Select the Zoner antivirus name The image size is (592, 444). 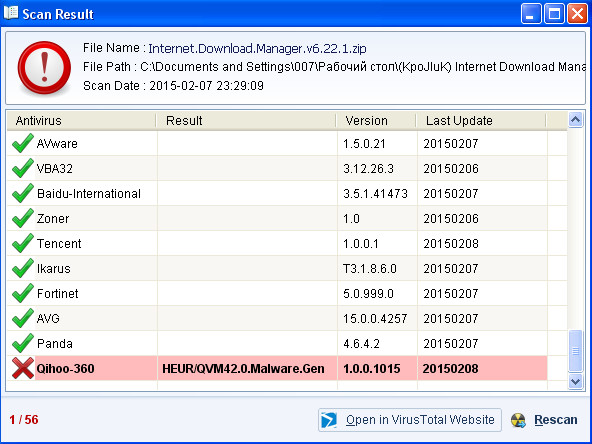53,218
